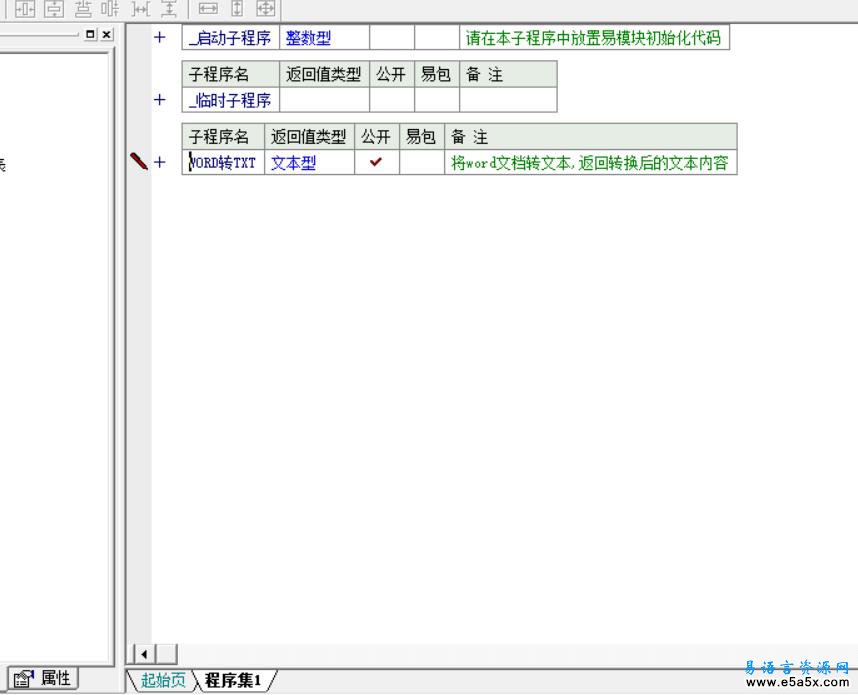
Task: Click the empty return type cell of _临时子程序
Action: (324, 100)
